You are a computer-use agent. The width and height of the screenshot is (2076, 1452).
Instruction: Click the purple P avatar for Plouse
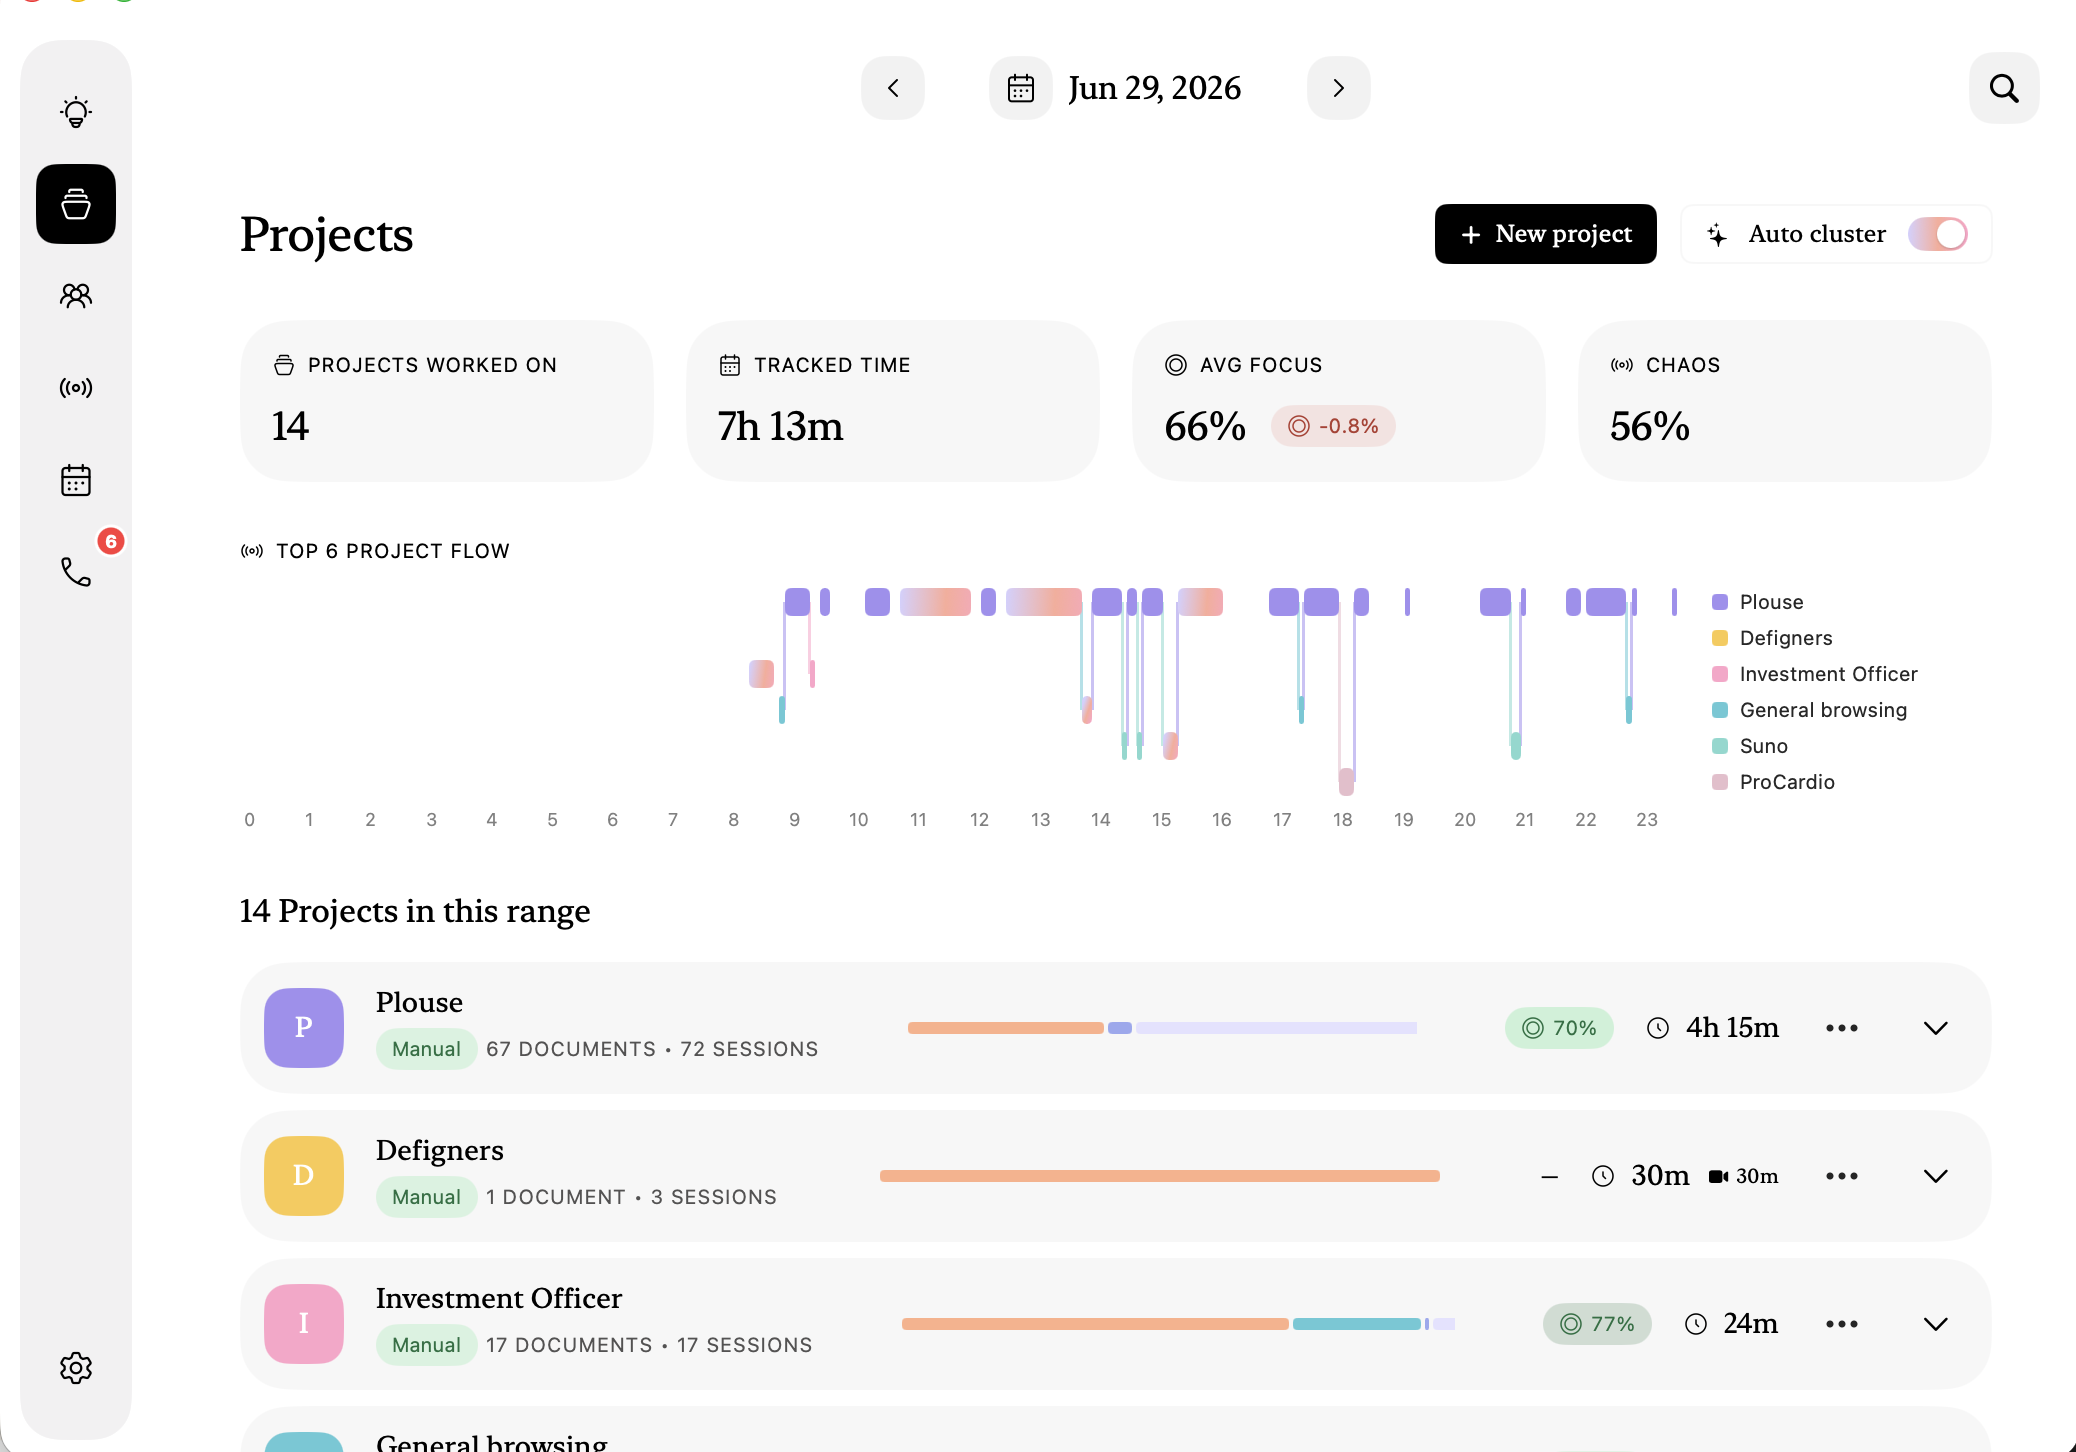304,1028
